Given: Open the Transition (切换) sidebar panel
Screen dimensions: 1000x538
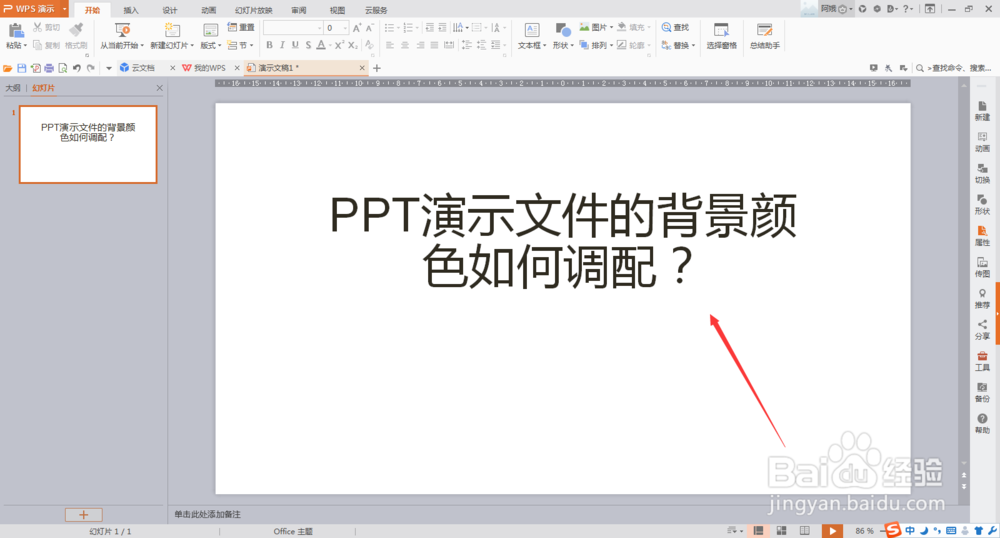Looking at the screenshot, I should [982, 173].
